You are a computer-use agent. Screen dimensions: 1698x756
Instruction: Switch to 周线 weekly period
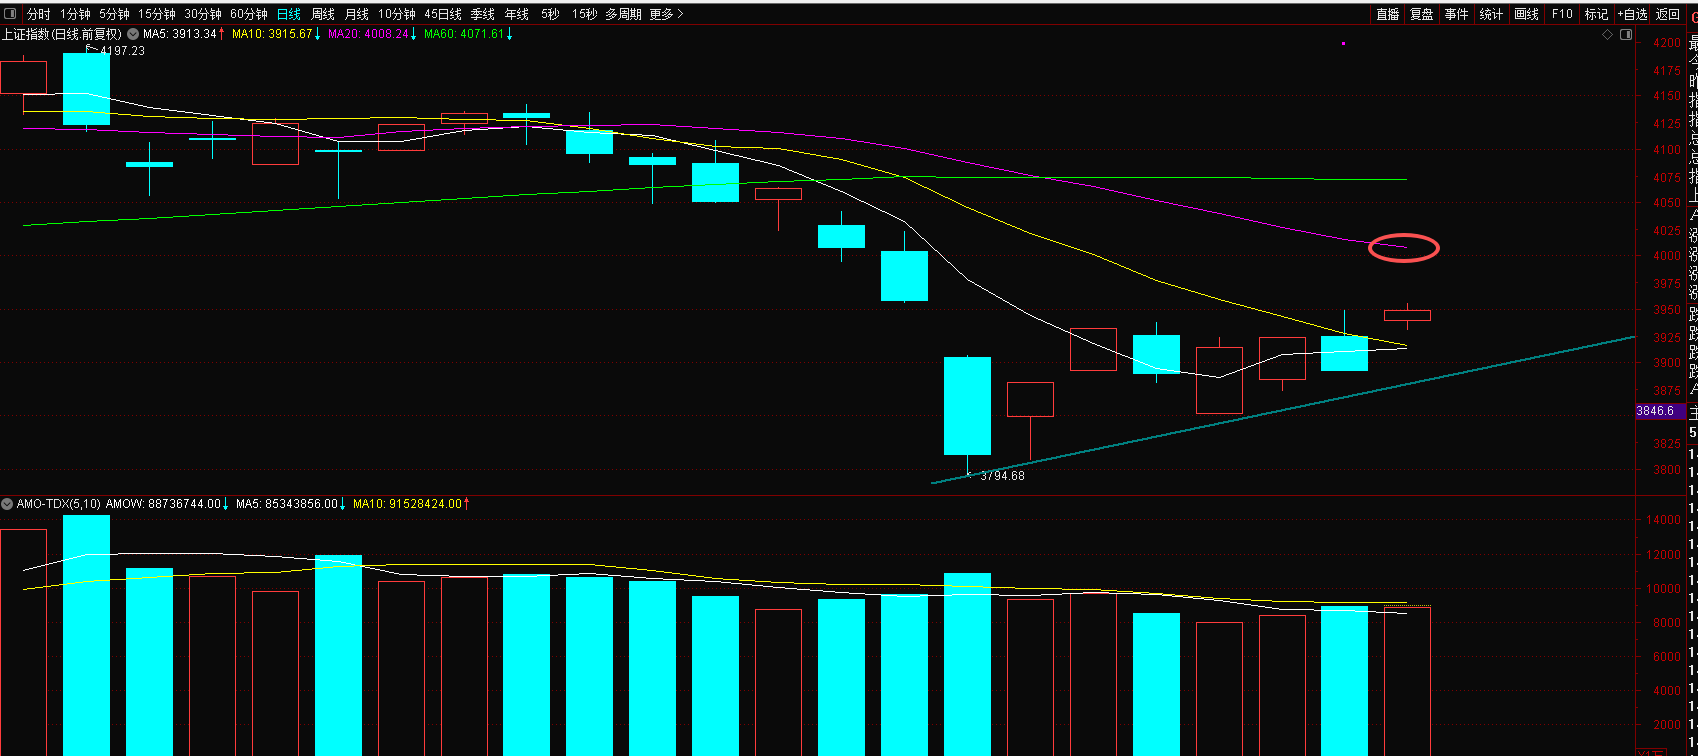coord(323,14)
